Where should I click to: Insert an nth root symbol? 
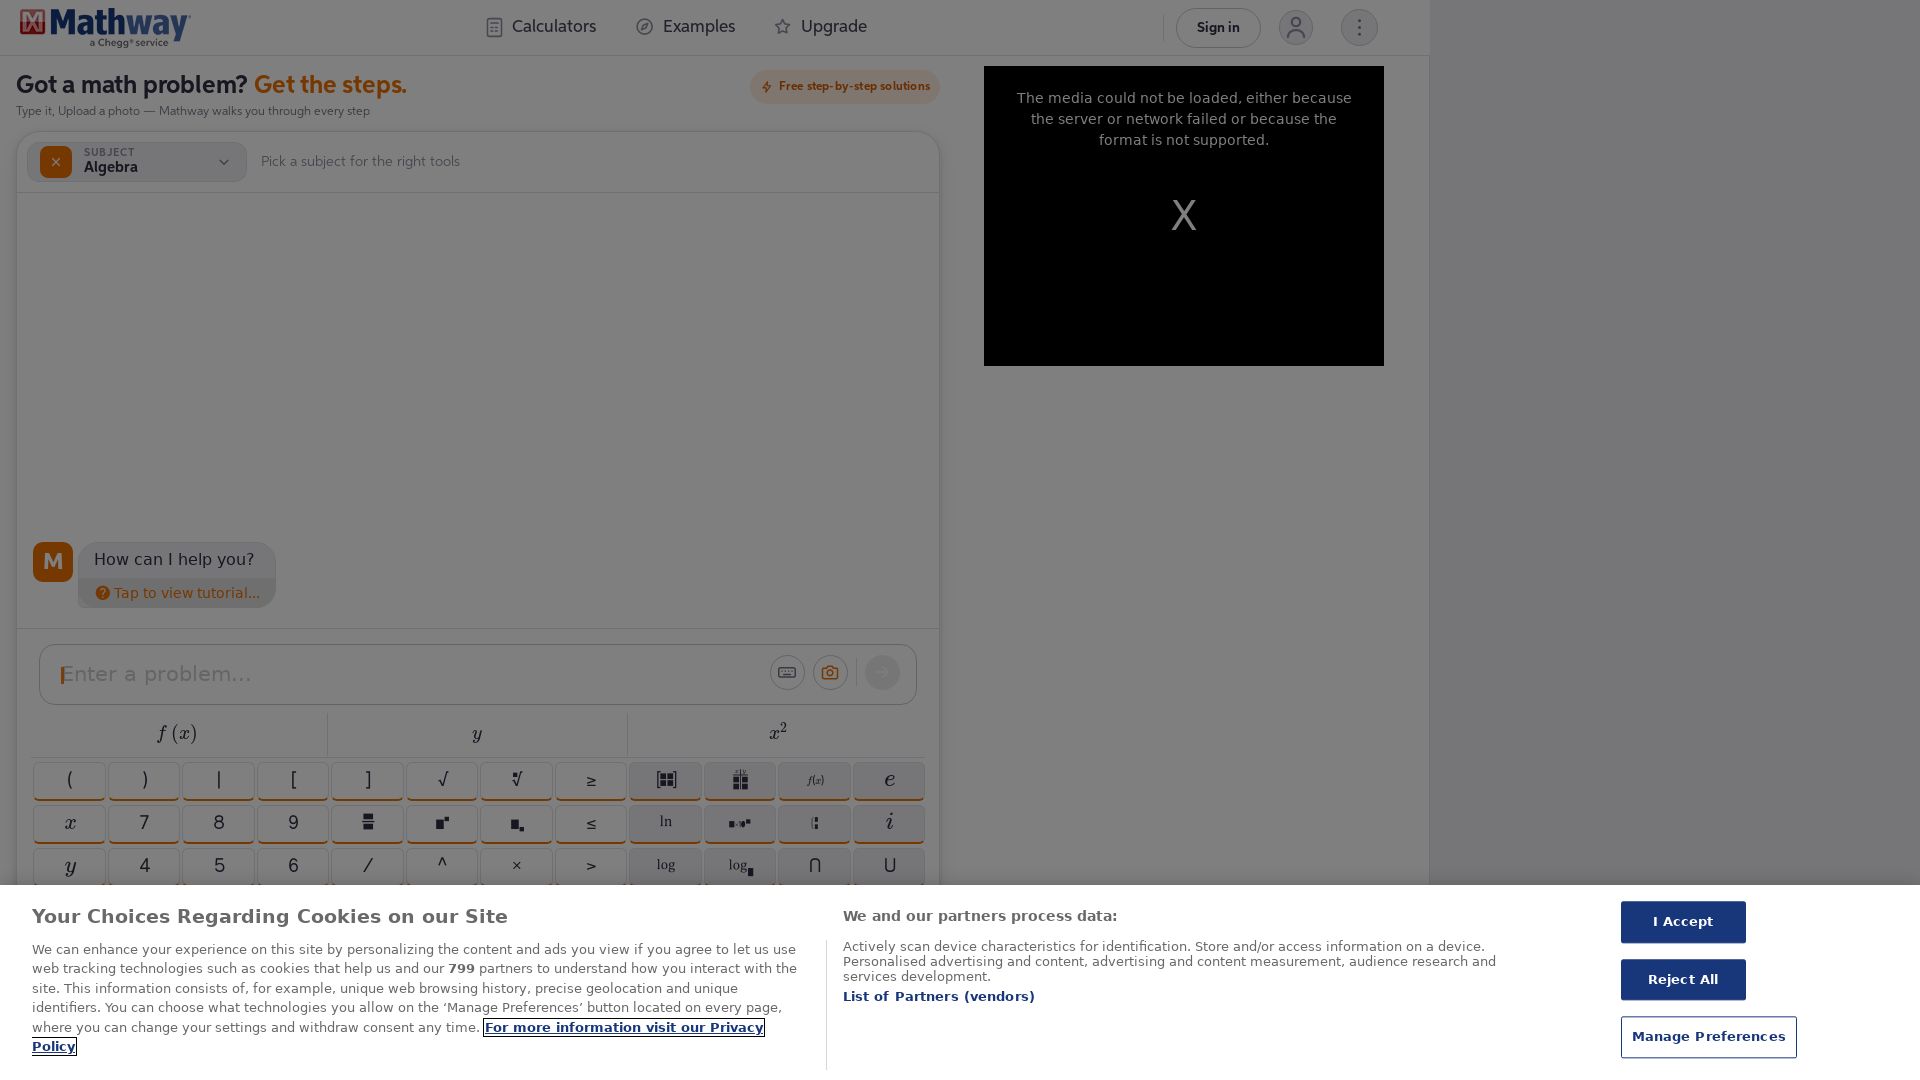click(x=516, y=780)
